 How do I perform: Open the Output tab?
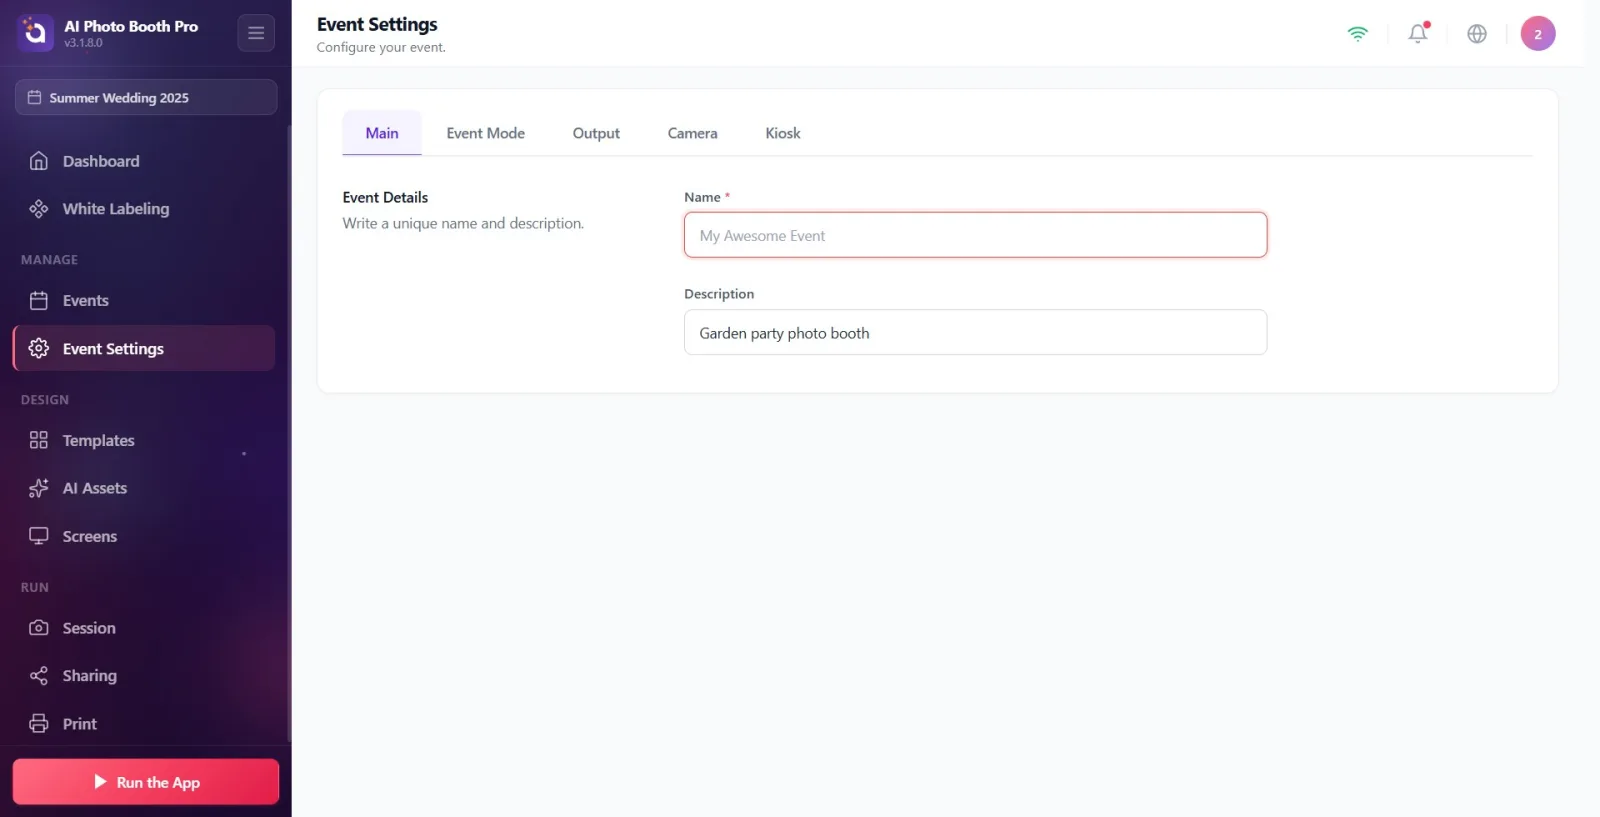(x=596, y=133)
